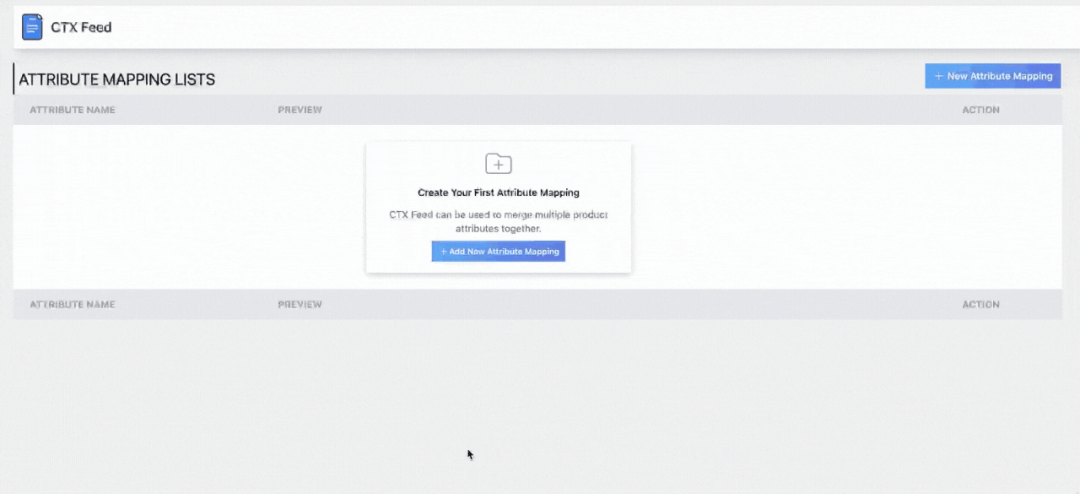Screen dimensions: 1080x494
Task: Click the folder-plus icon in the empty state card
Action: (x=498, y=163)
